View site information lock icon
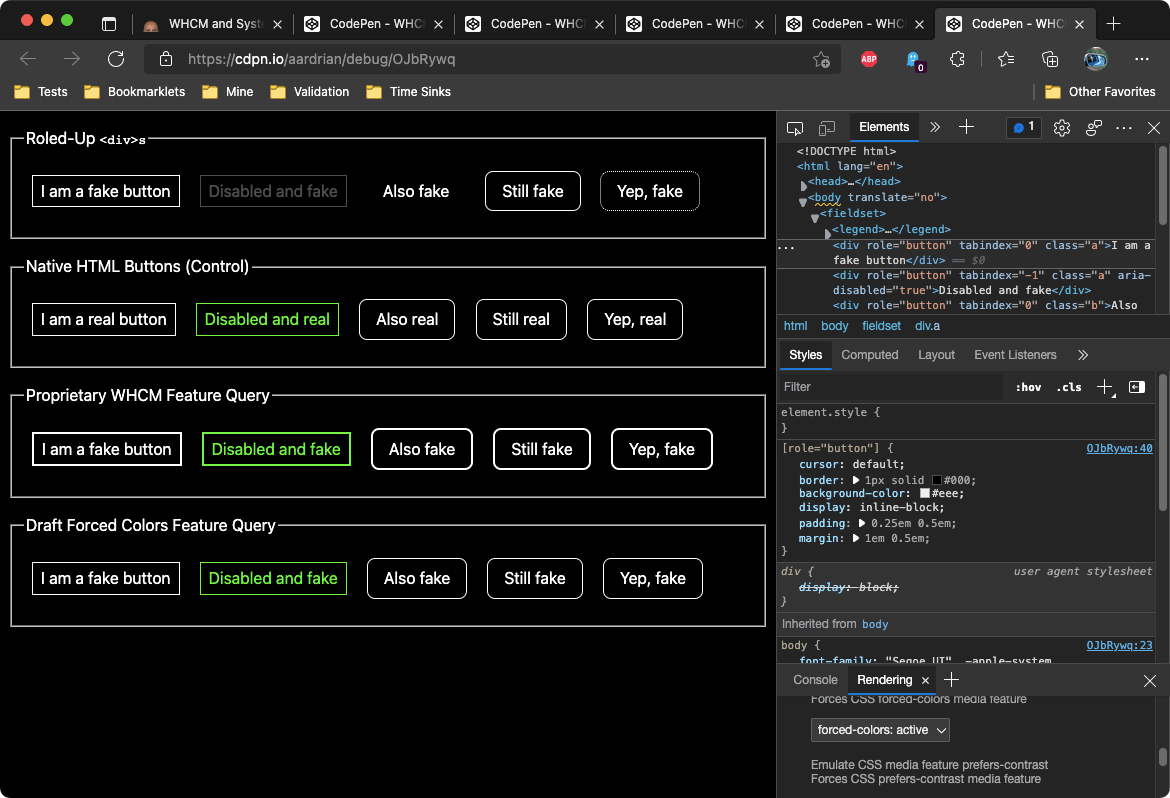The height and width of the screenshot is (798, 1170). (166, 59)
